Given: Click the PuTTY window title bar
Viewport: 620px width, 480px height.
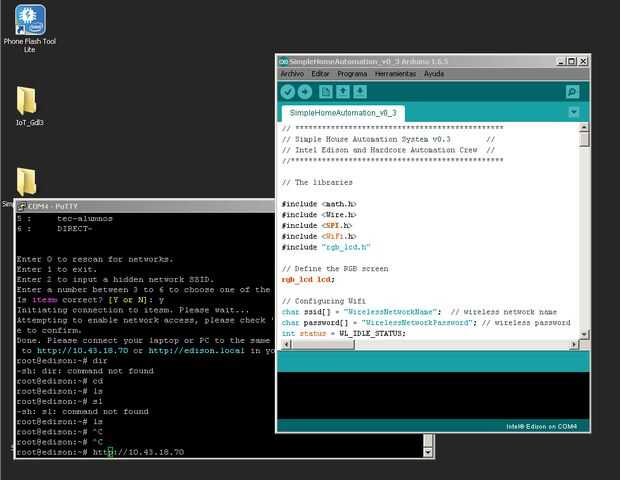Looking at the screenshot, I should pyautogui.click(x=145, y=206).
